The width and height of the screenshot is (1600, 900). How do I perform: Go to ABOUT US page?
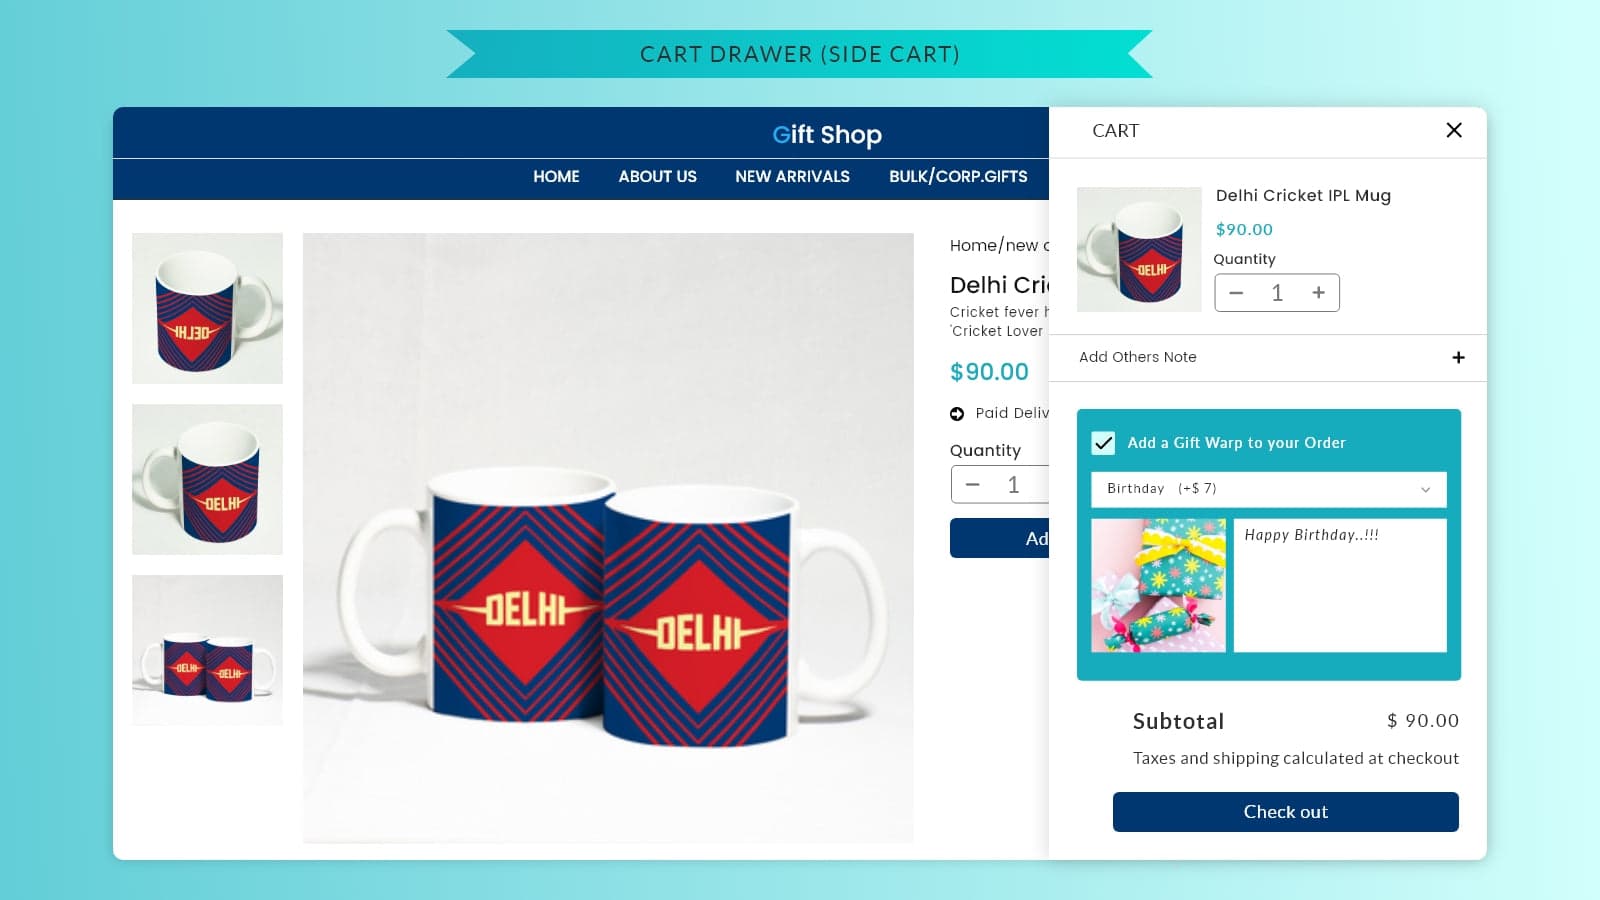(657, 177)
